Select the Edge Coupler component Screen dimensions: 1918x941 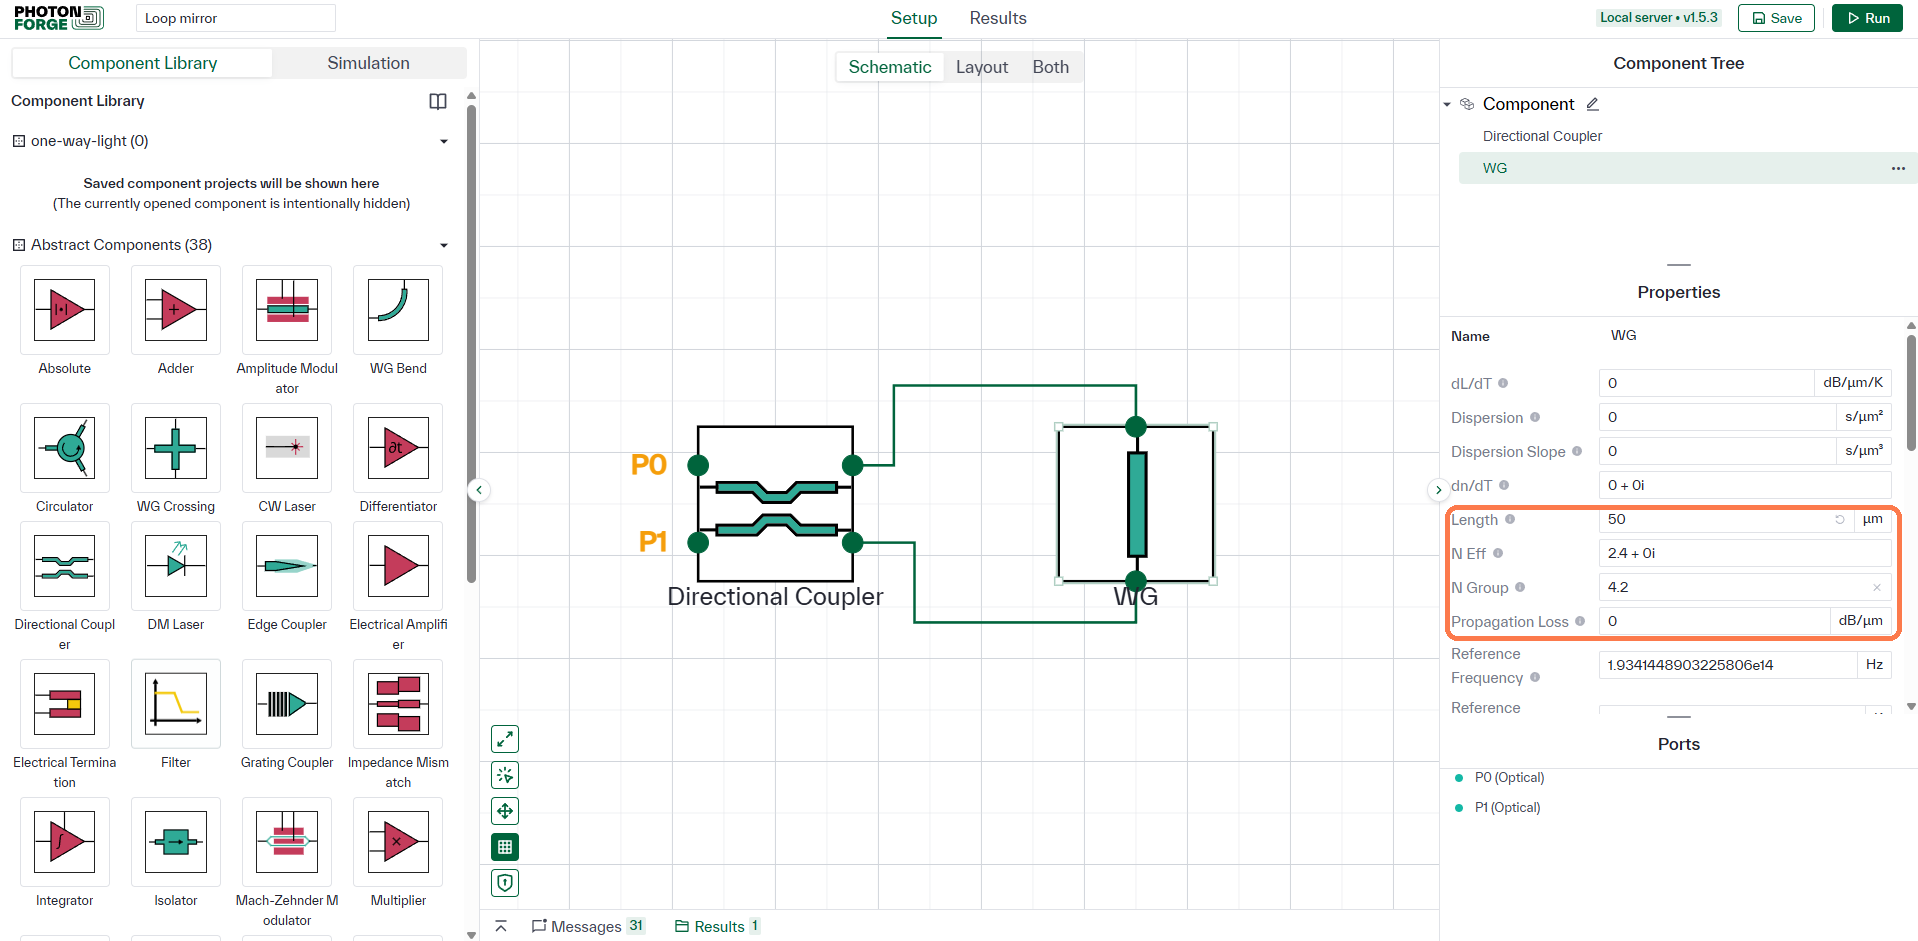tap(287, 566)
